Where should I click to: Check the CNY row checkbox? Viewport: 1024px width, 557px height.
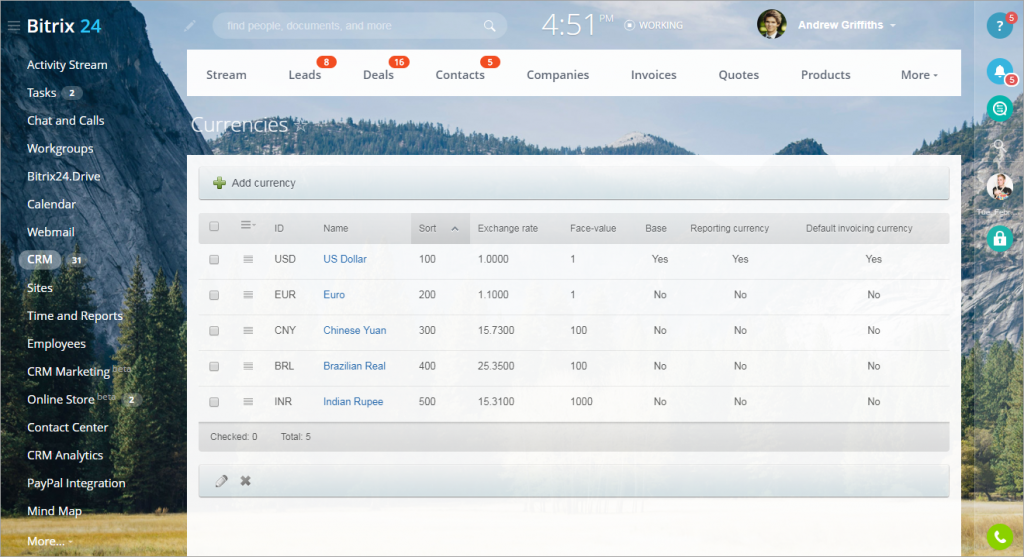(214, 330)
